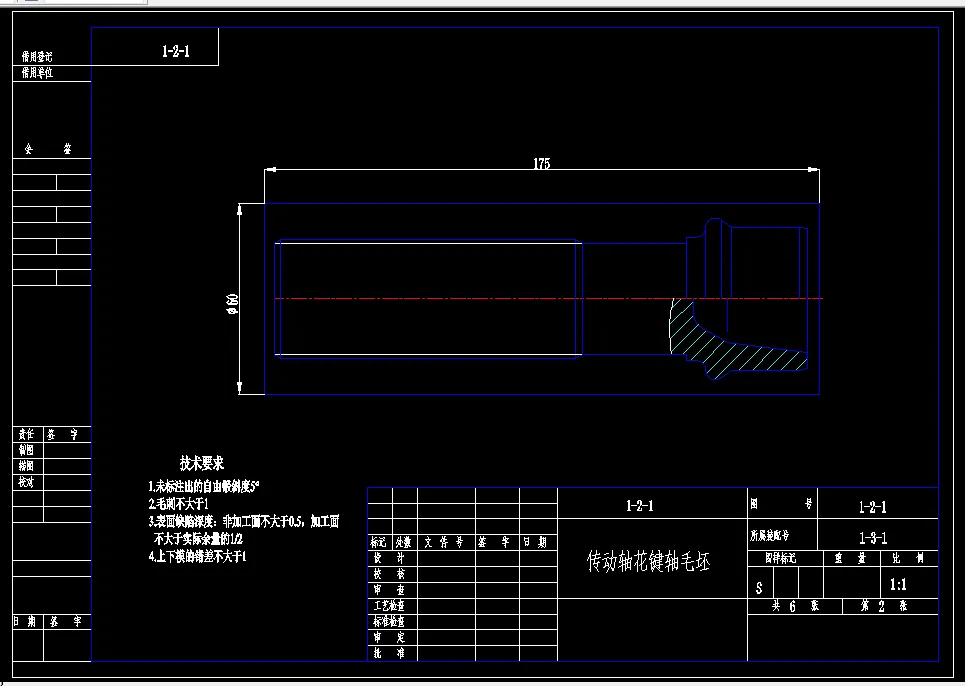
Task: Click the 所属装配号 label
Action: [x=770, y=536]
